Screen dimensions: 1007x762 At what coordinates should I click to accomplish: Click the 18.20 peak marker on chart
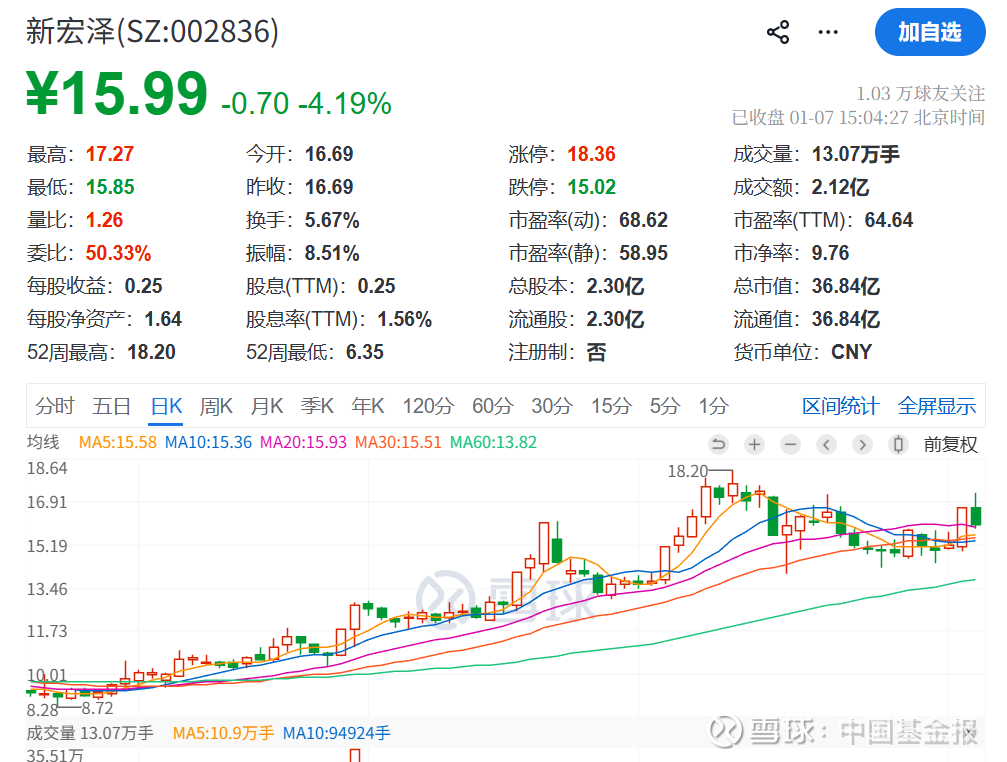687,471
